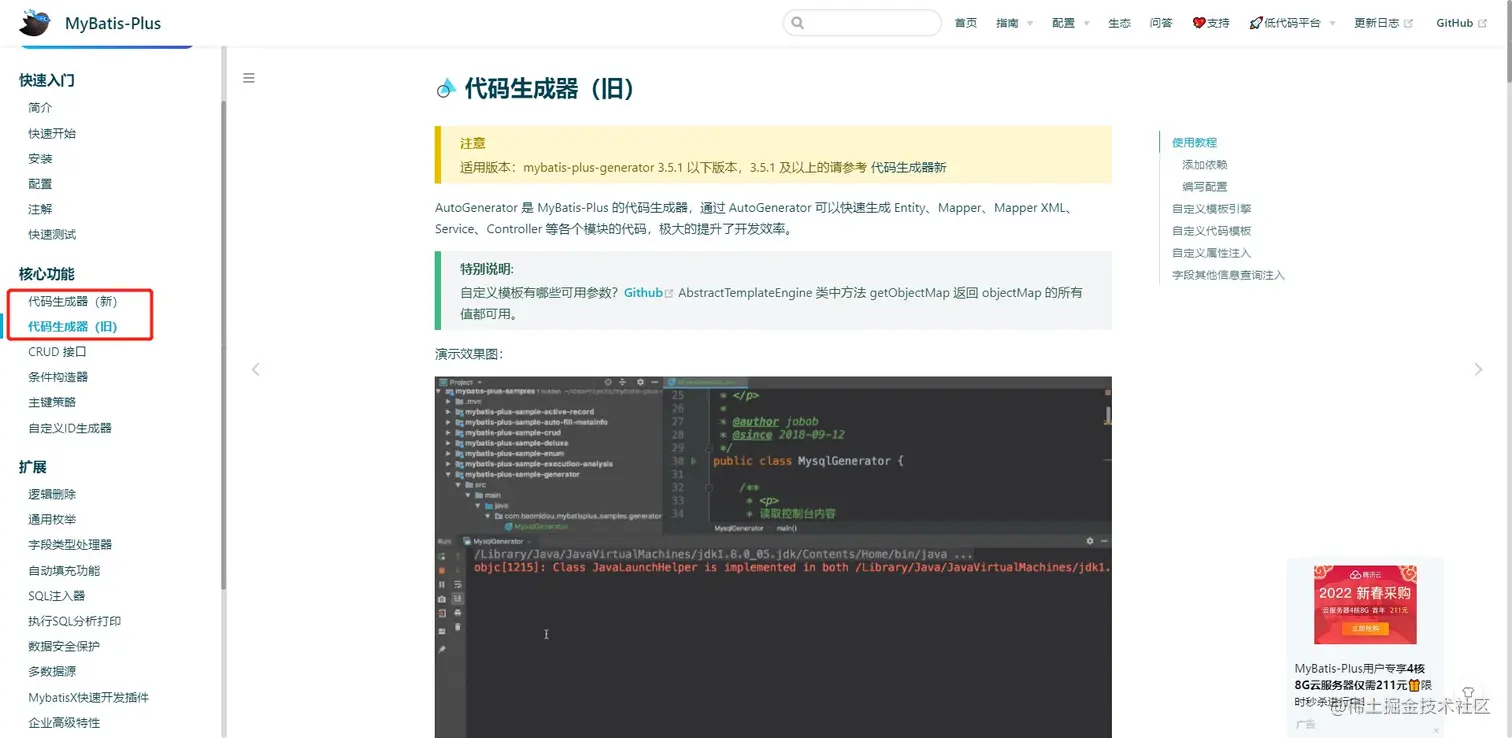Open 通用枚举 sidebar page
This screenshot has width=1512, height=738.
(x=52, y=520)
